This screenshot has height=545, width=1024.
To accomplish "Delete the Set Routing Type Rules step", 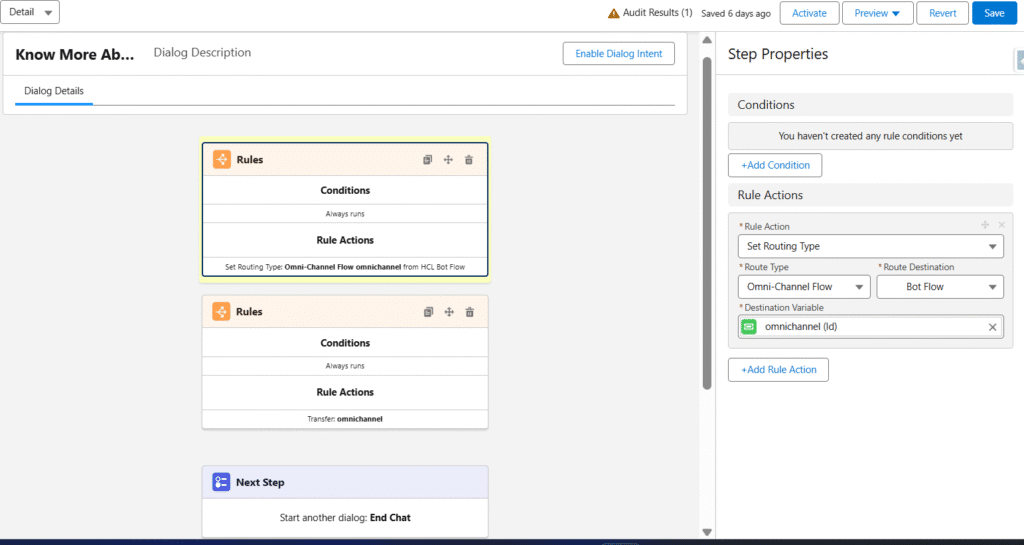I will tap(469, 160).
